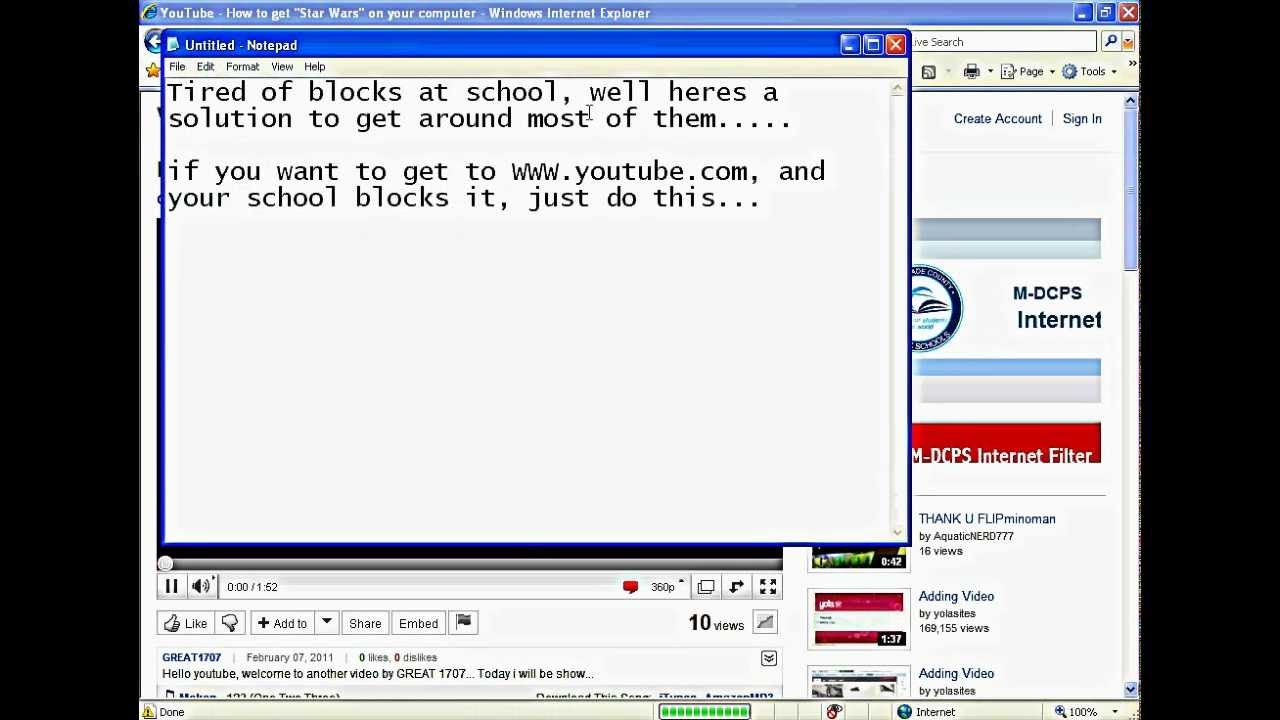This screenshot has height=720, width=1280.
Task: Switch the video player to fullscreen
Action: [x=768, y=587]
